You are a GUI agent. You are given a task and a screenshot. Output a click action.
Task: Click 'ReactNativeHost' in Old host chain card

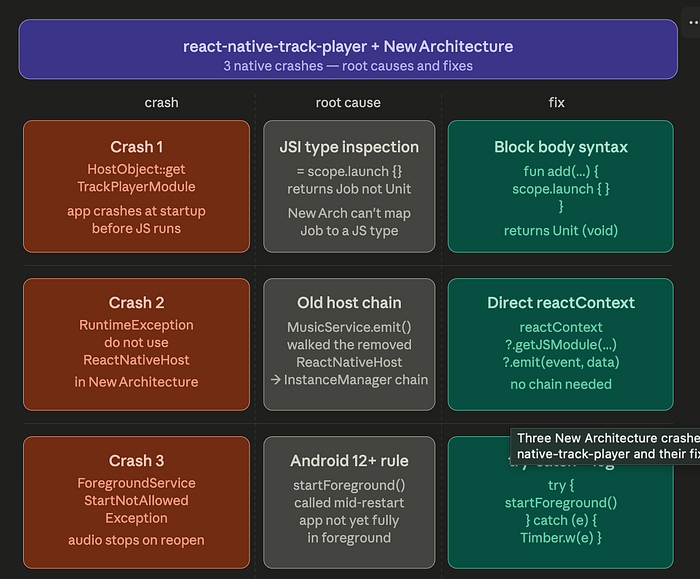click(x=349, y=362)
